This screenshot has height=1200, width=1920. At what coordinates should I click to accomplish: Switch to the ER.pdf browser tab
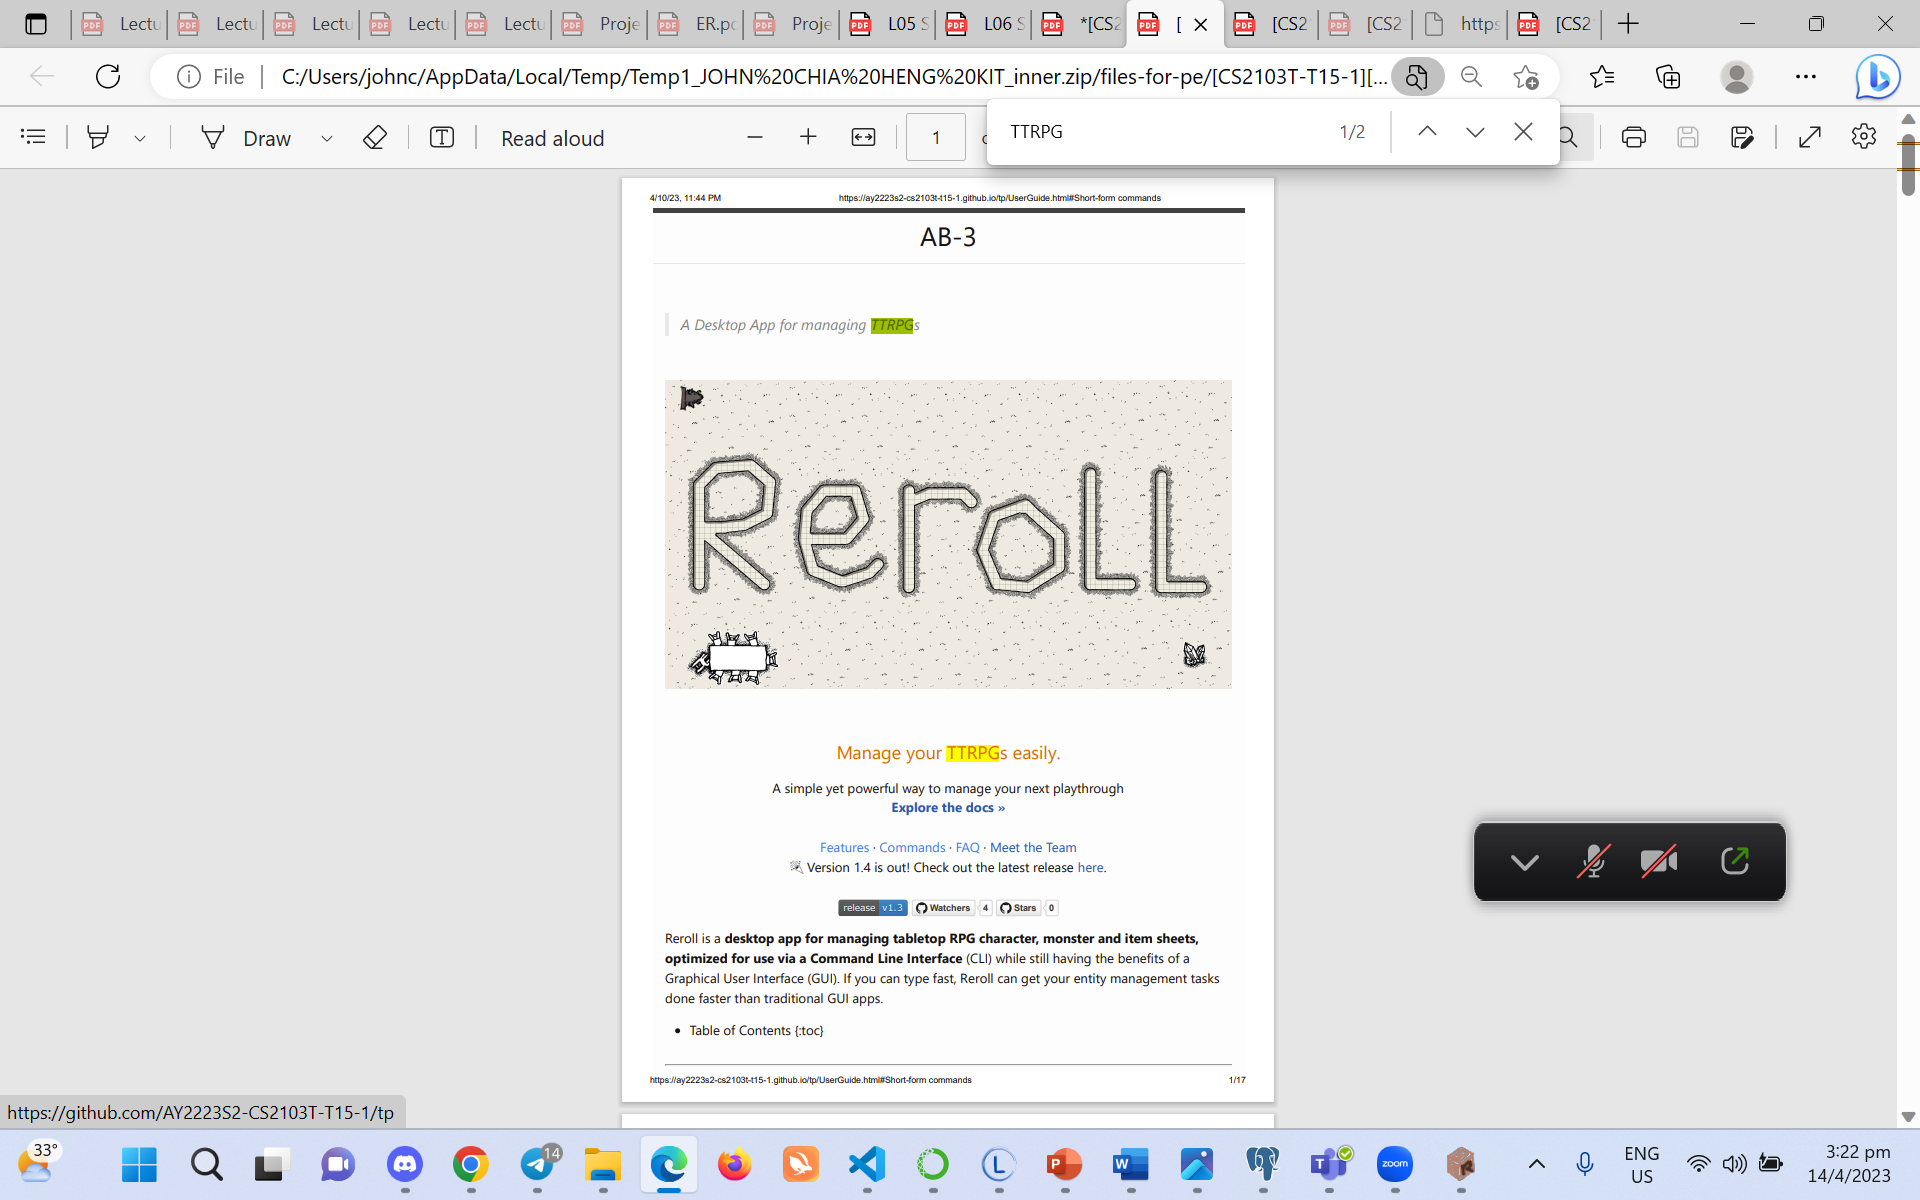(698, 24)
